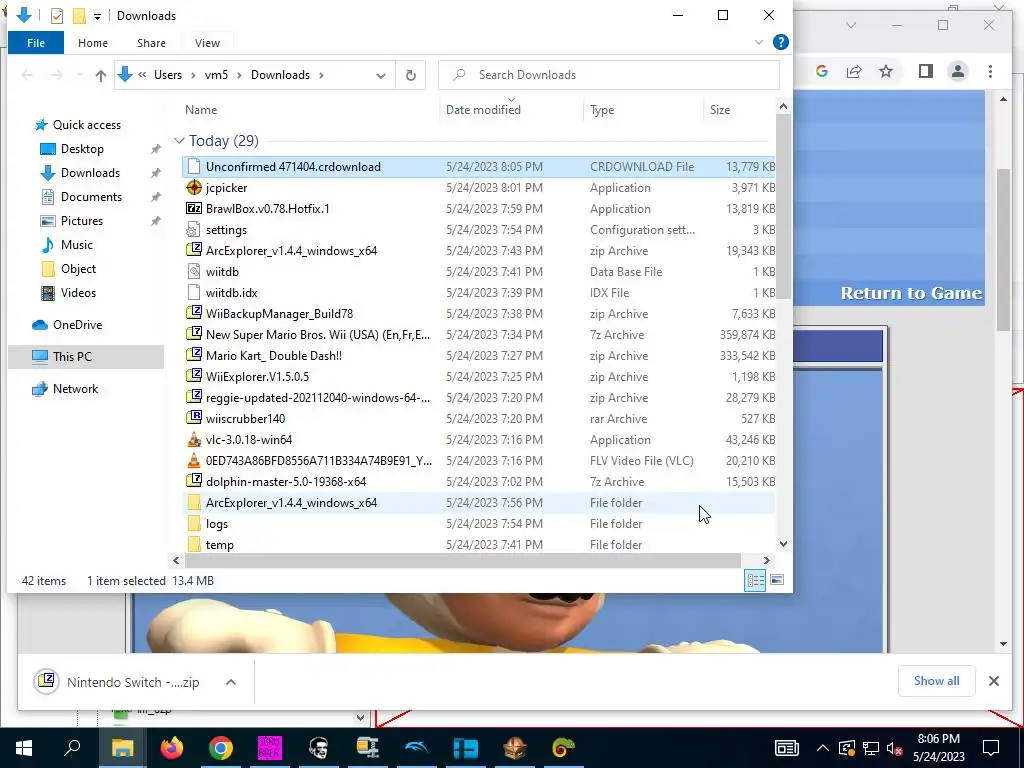Viewport: 1024px width, 768px height.
Task: Select the FLV video file VLC icon
Action: click(x=194, y=460)
